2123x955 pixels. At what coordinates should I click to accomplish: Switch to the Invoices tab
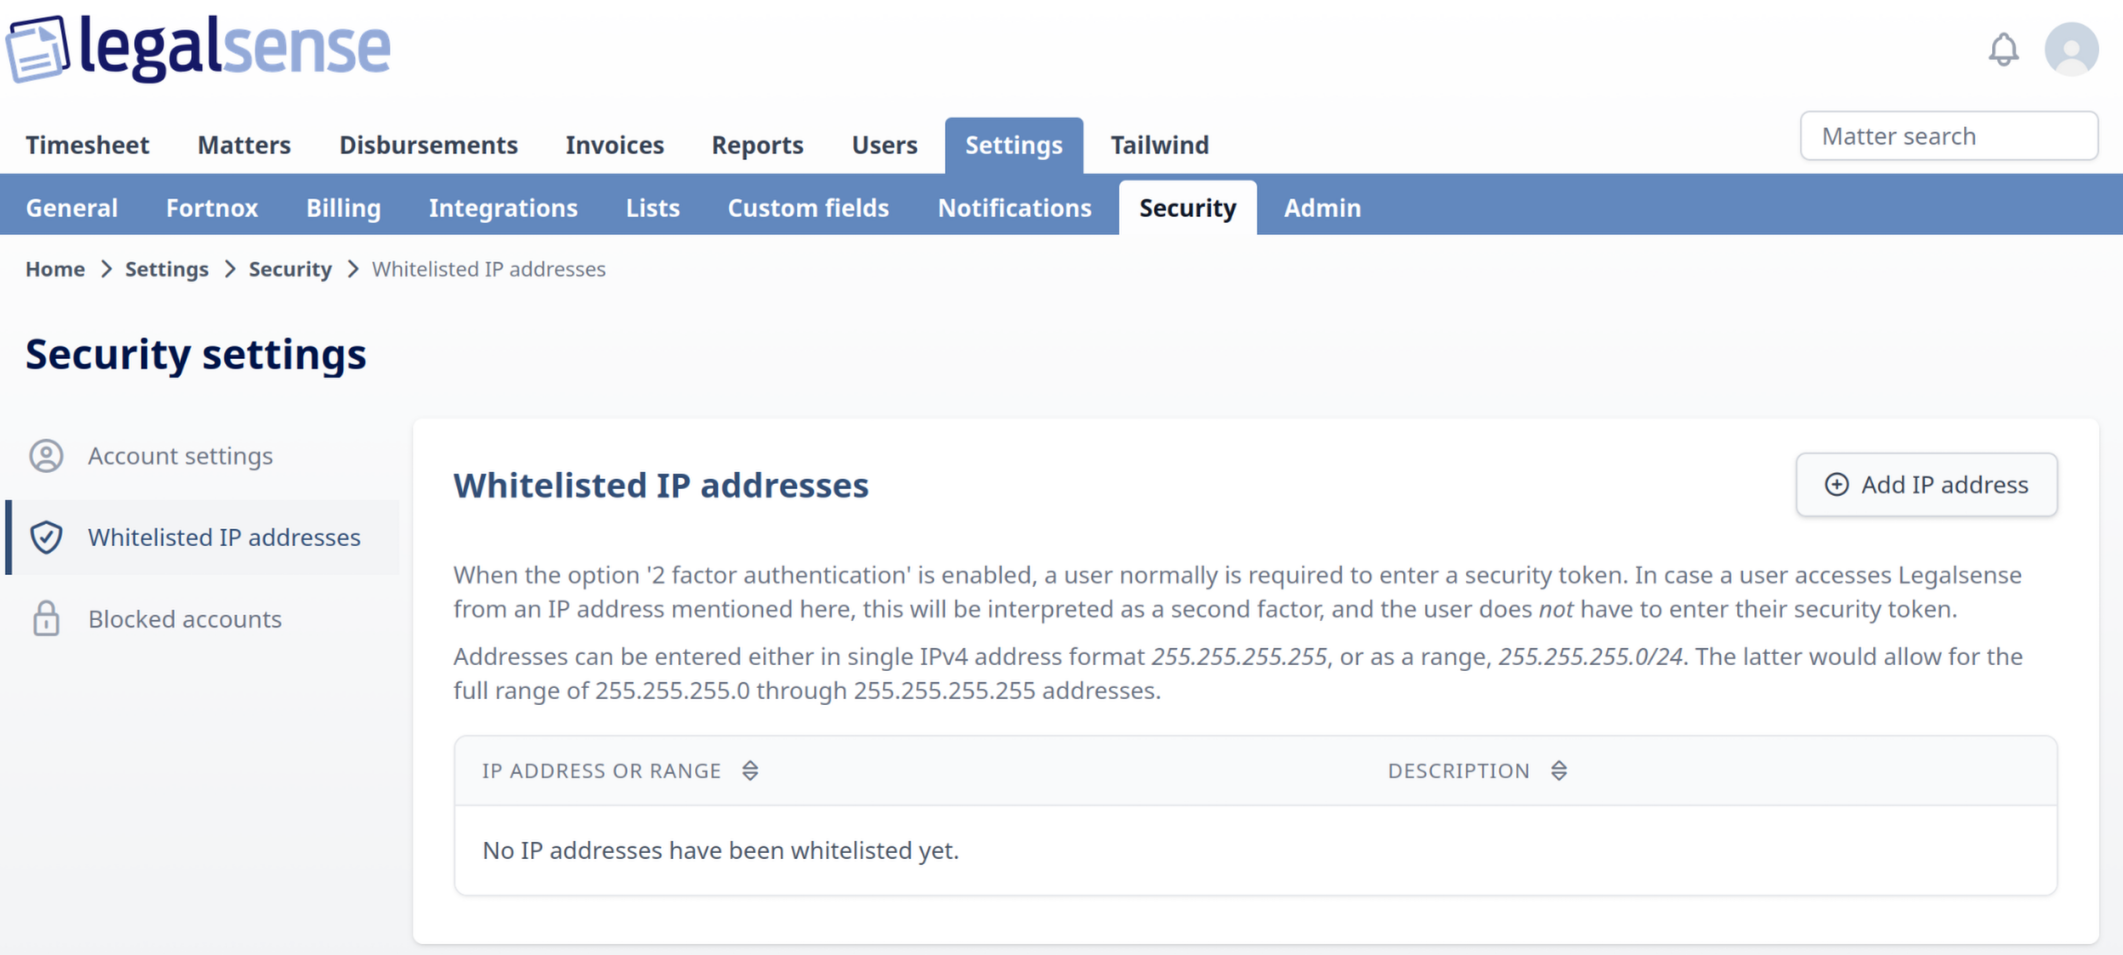pos(614,145)
